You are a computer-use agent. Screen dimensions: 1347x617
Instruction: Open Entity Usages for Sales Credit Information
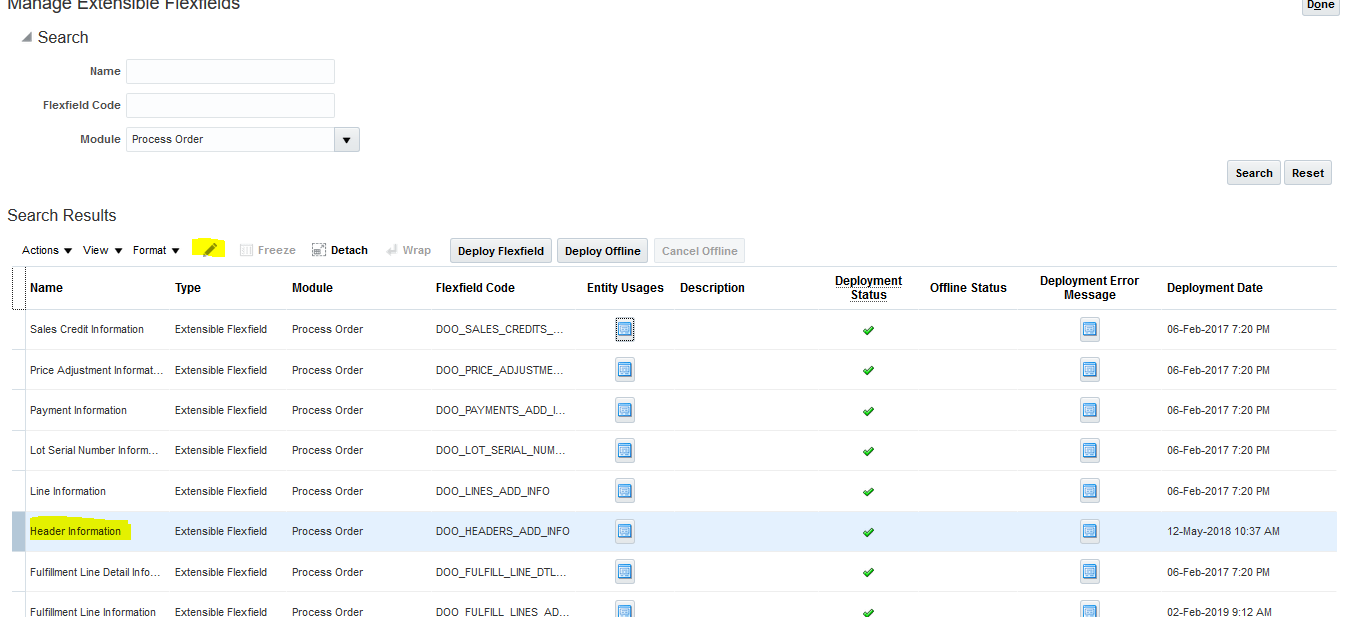pos(624,329)
